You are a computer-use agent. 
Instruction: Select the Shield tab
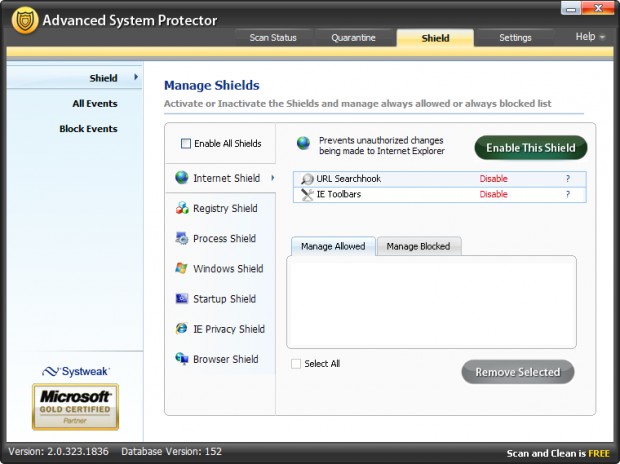[x=435, y=38]
